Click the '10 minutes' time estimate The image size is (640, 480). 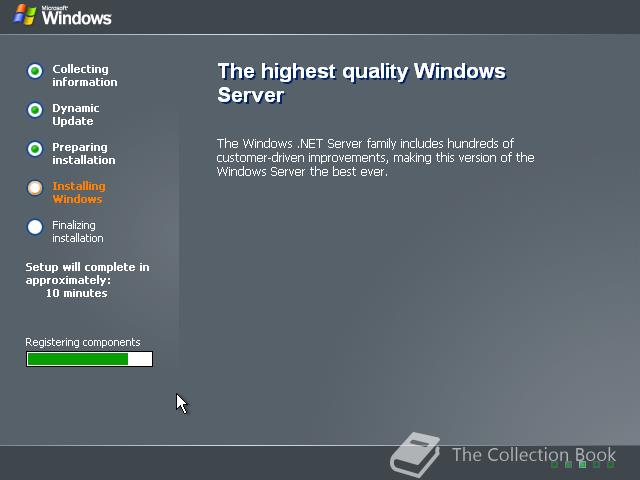point(76,293)
